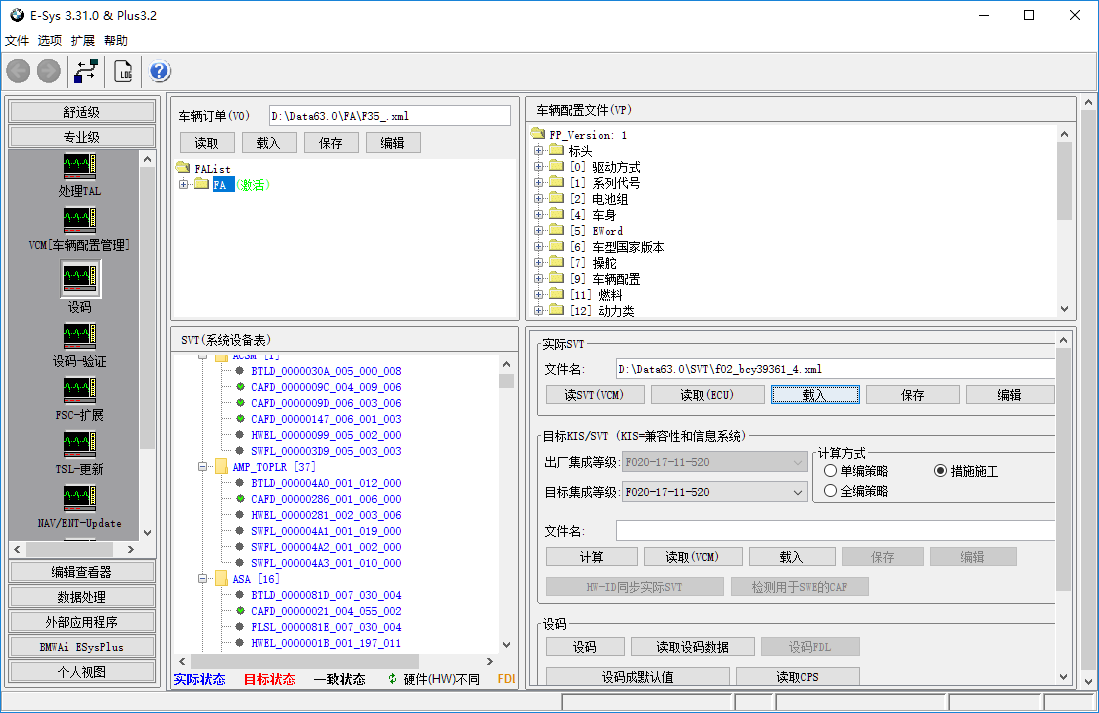Select the 措施施工 radio button
Image resolution: width=1099 pixels, height=713 pixels.
click(941, 471)
